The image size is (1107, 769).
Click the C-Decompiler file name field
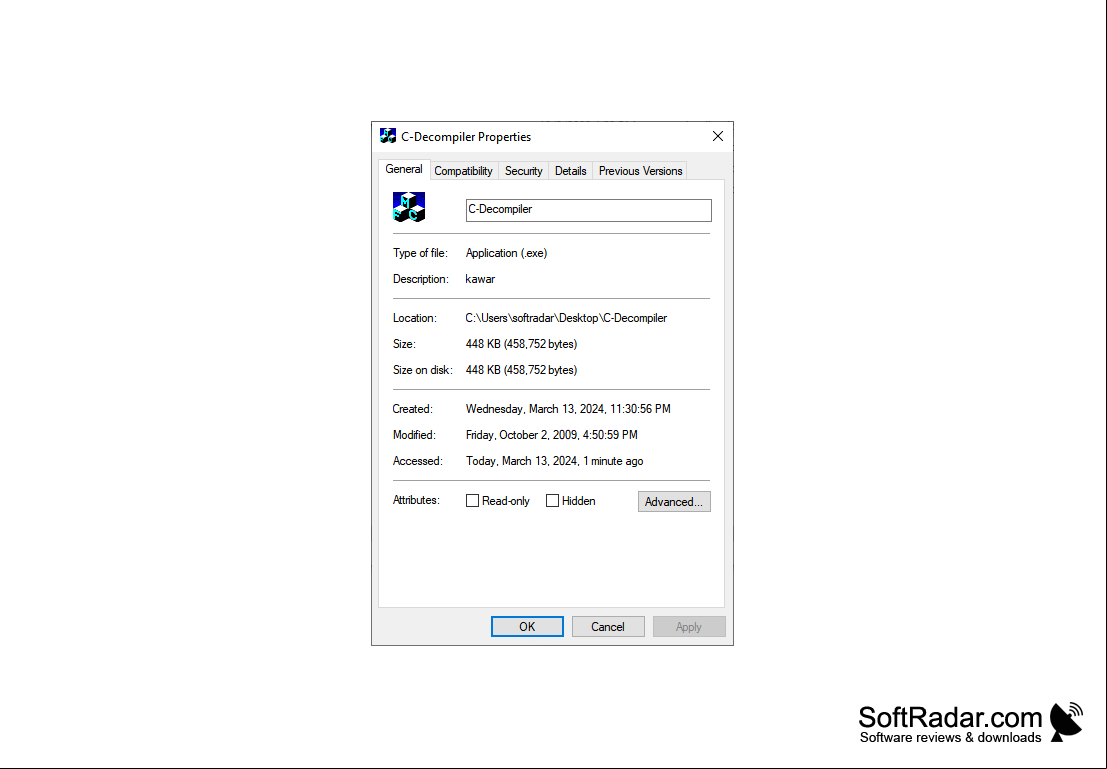(589, 210)
